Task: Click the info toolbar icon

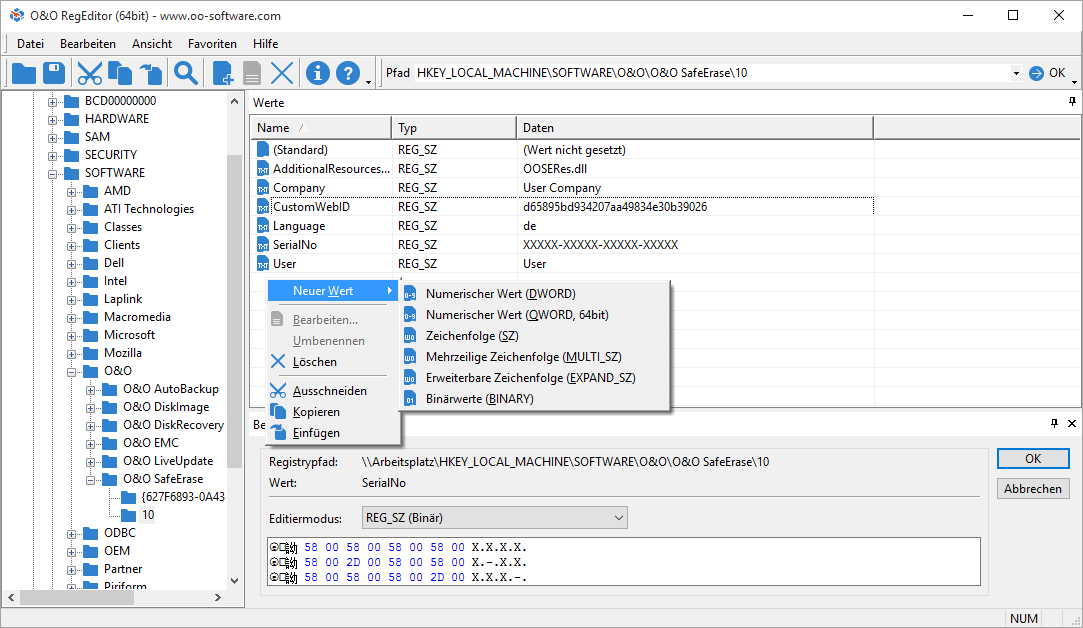Action: 318,73
